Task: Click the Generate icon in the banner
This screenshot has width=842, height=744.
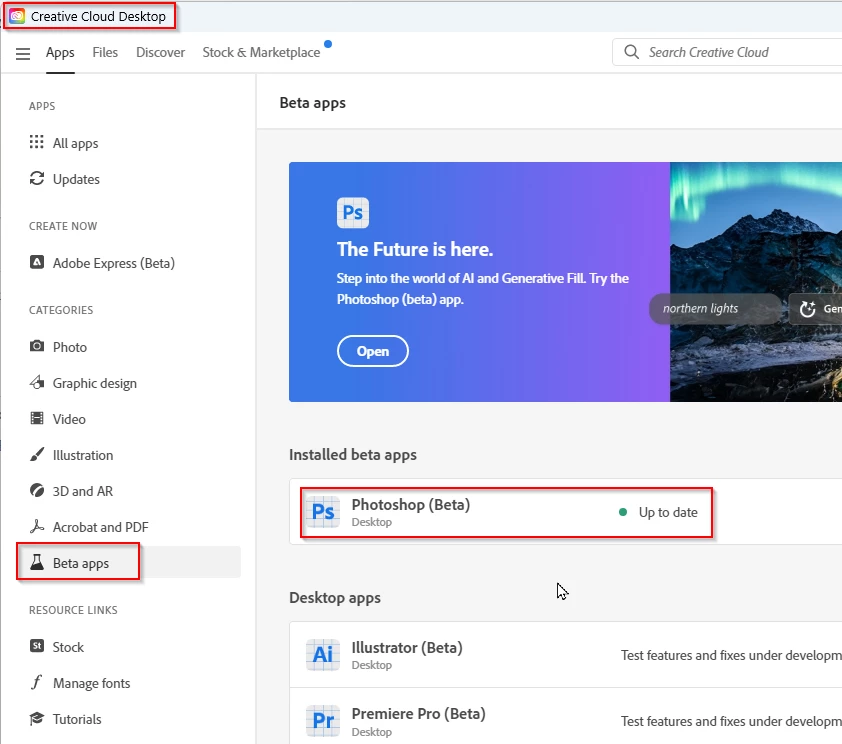Action: (808, 309)
